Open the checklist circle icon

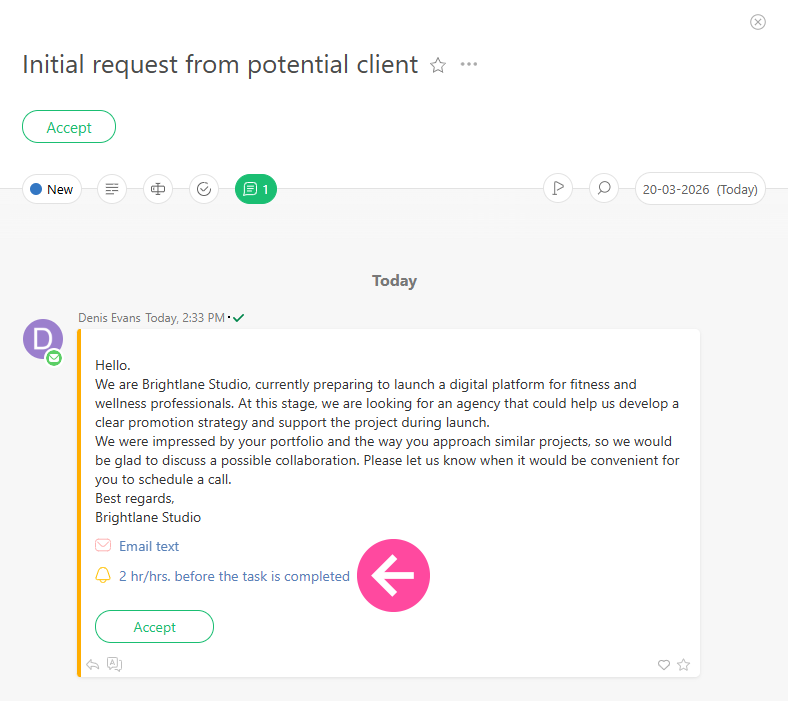tap(204, 189)
